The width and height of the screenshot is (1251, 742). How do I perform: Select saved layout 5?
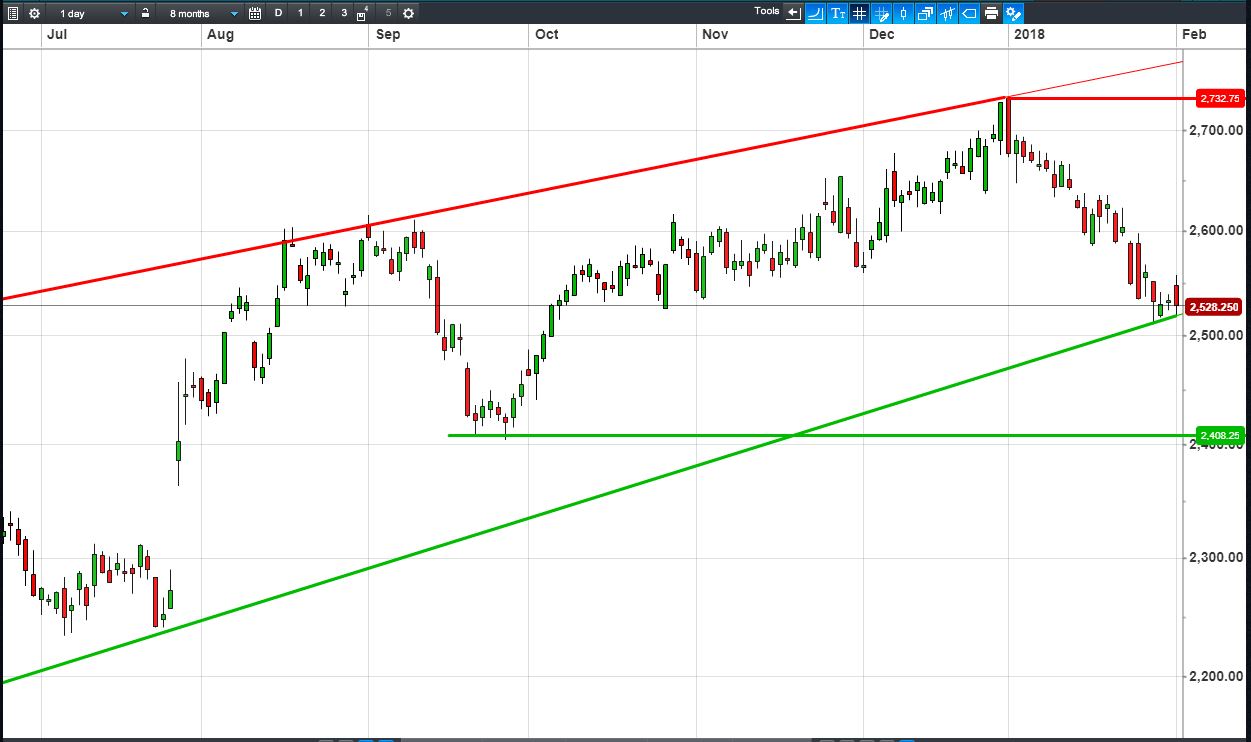tap(388, 13)
